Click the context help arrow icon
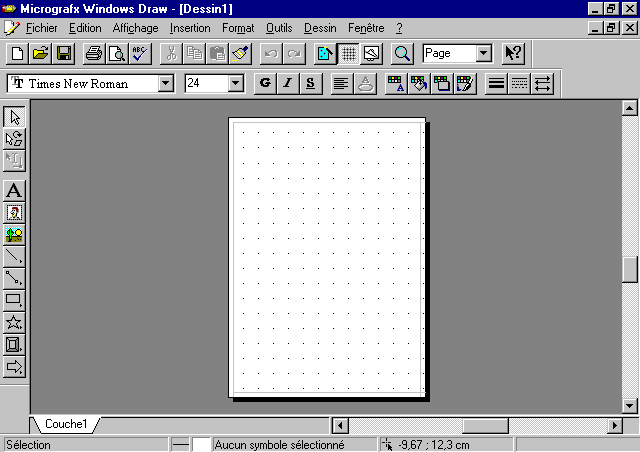This screenshot has height=452, width=640. (513, 53)
